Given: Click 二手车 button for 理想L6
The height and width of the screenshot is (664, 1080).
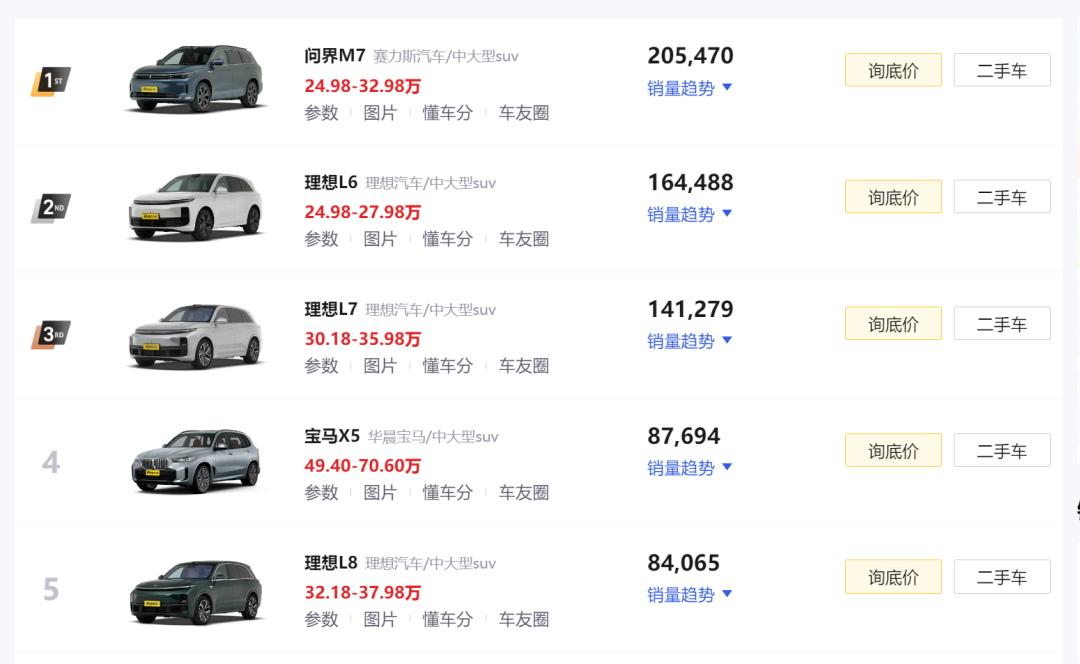Looking at the screenshot, I should tap(1002, 197).
